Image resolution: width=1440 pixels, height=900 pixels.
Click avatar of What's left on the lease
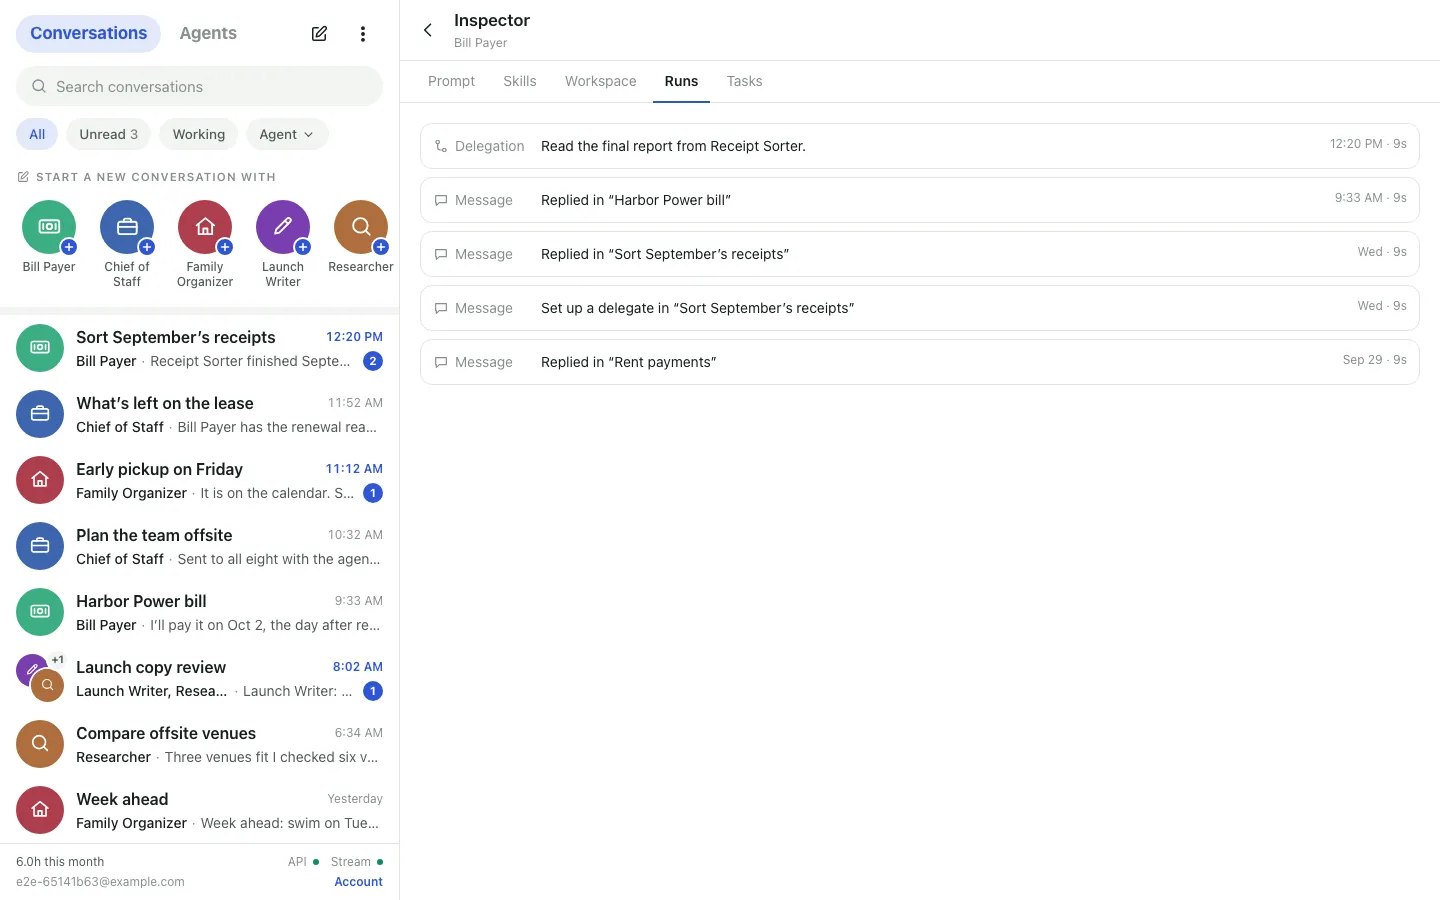tap(40, 414)
